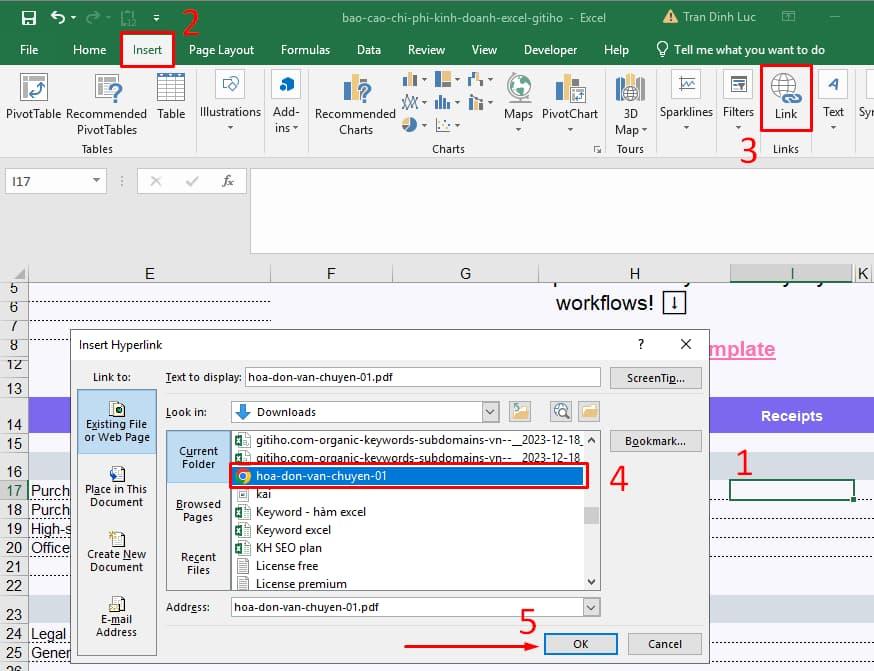
Task: Switch to the Insert ribbon tab
Action: pos(147,49)
